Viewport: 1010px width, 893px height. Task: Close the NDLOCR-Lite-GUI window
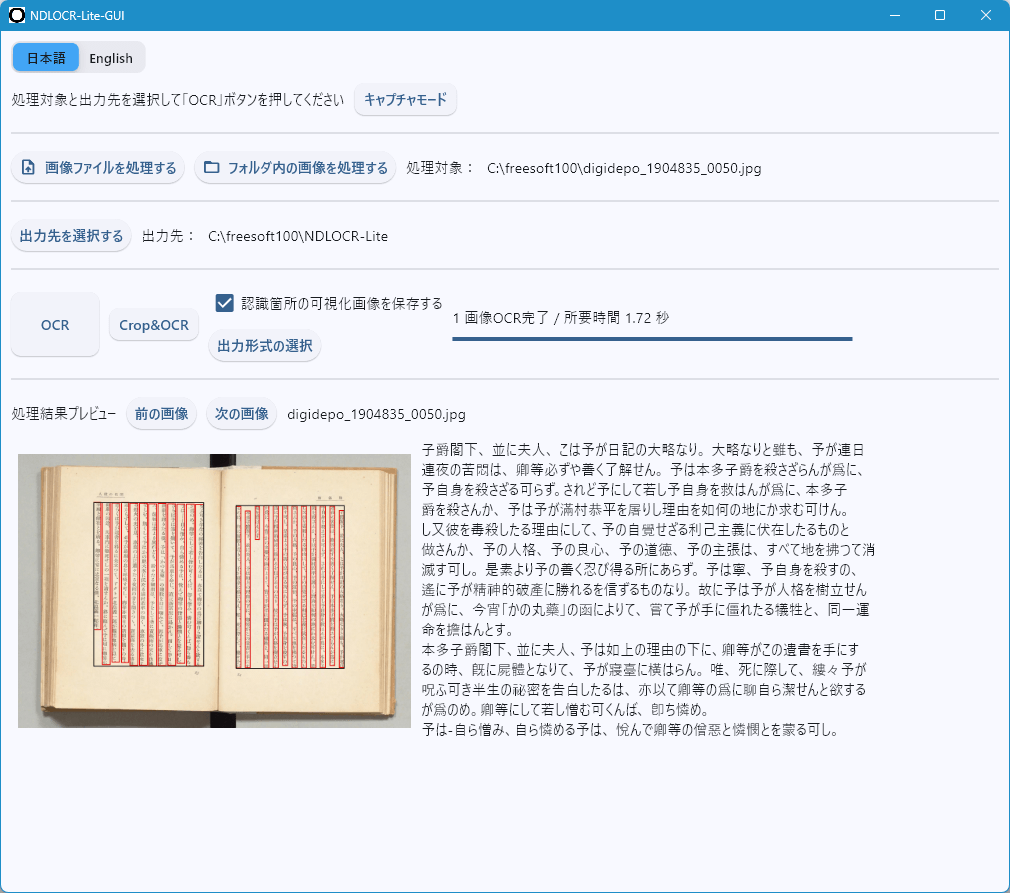click(x=986, y=16)
